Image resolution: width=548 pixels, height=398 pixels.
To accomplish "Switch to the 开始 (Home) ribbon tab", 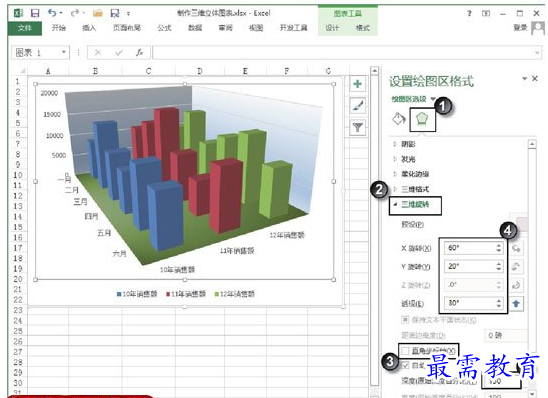I will (59, 28).
